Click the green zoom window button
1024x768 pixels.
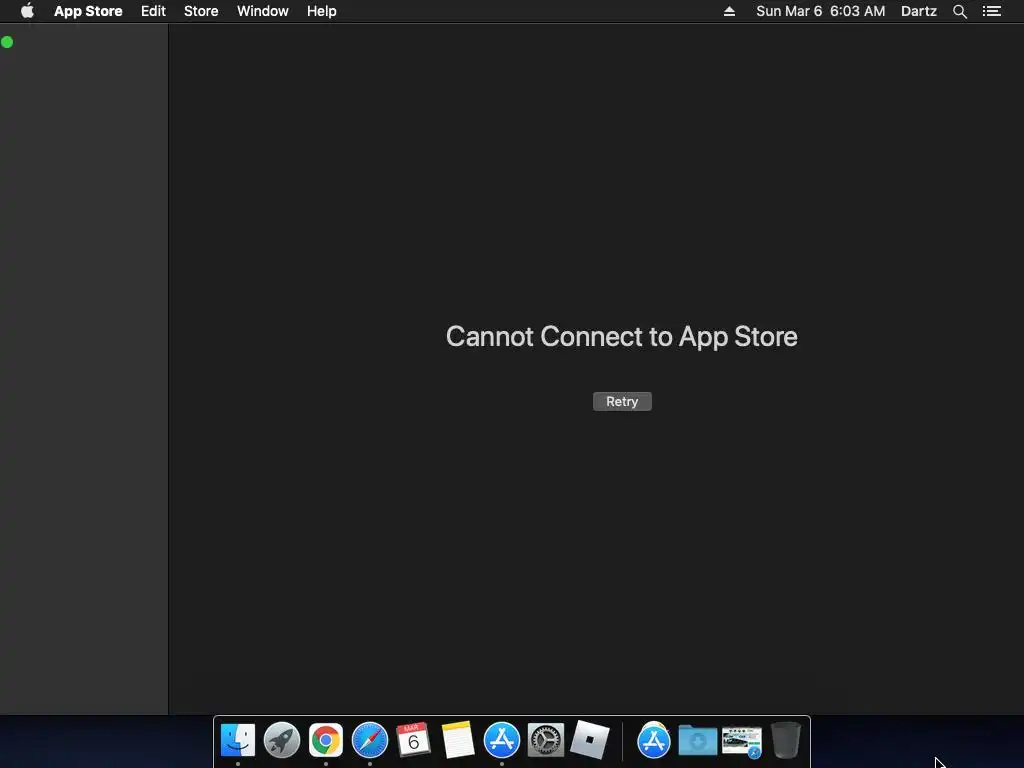[x=7, y=42]
